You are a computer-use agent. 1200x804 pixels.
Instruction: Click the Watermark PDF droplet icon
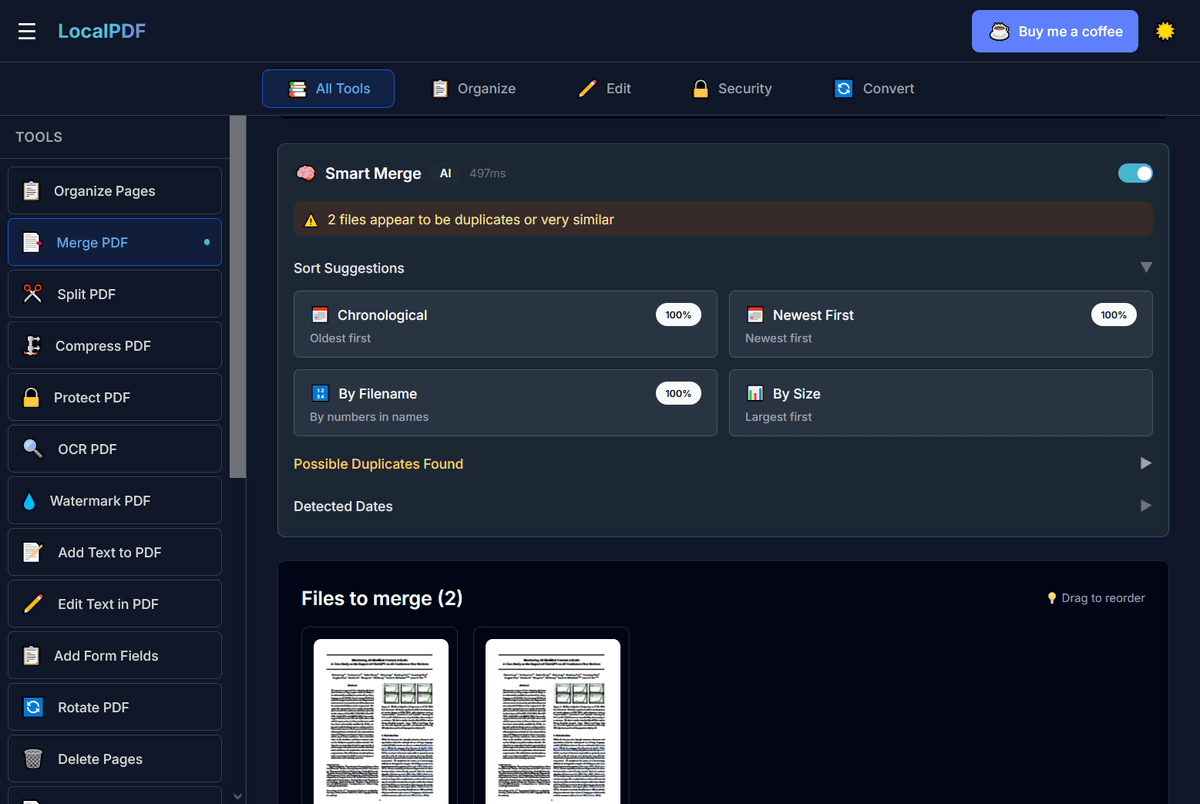pyautogui.click(x=29, y=501)
